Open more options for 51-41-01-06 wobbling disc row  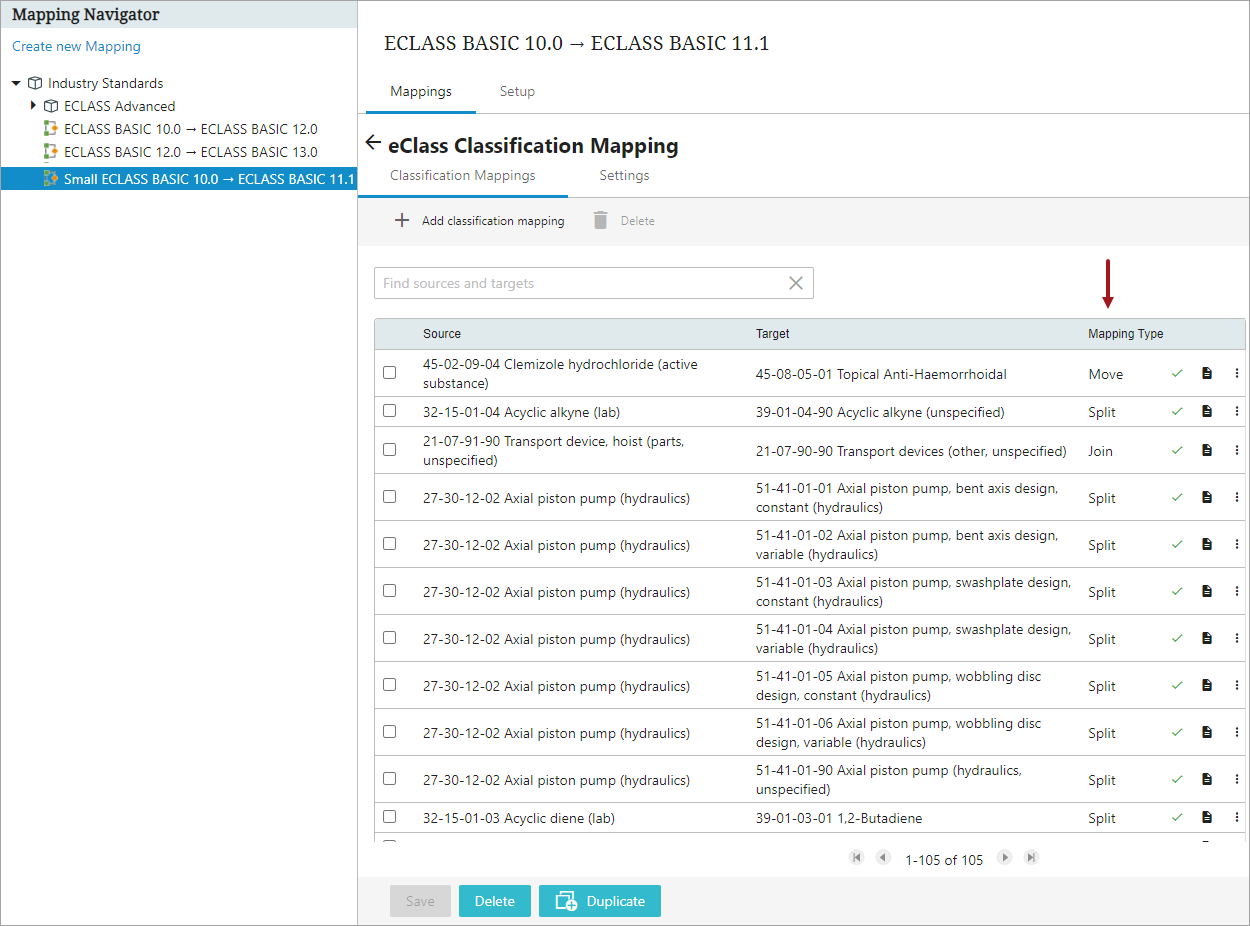tap(1236, 732)
